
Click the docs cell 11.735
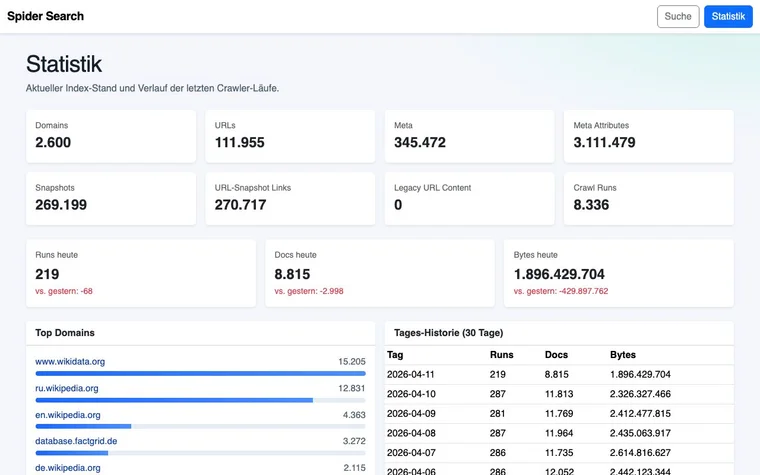coord(559,453)
